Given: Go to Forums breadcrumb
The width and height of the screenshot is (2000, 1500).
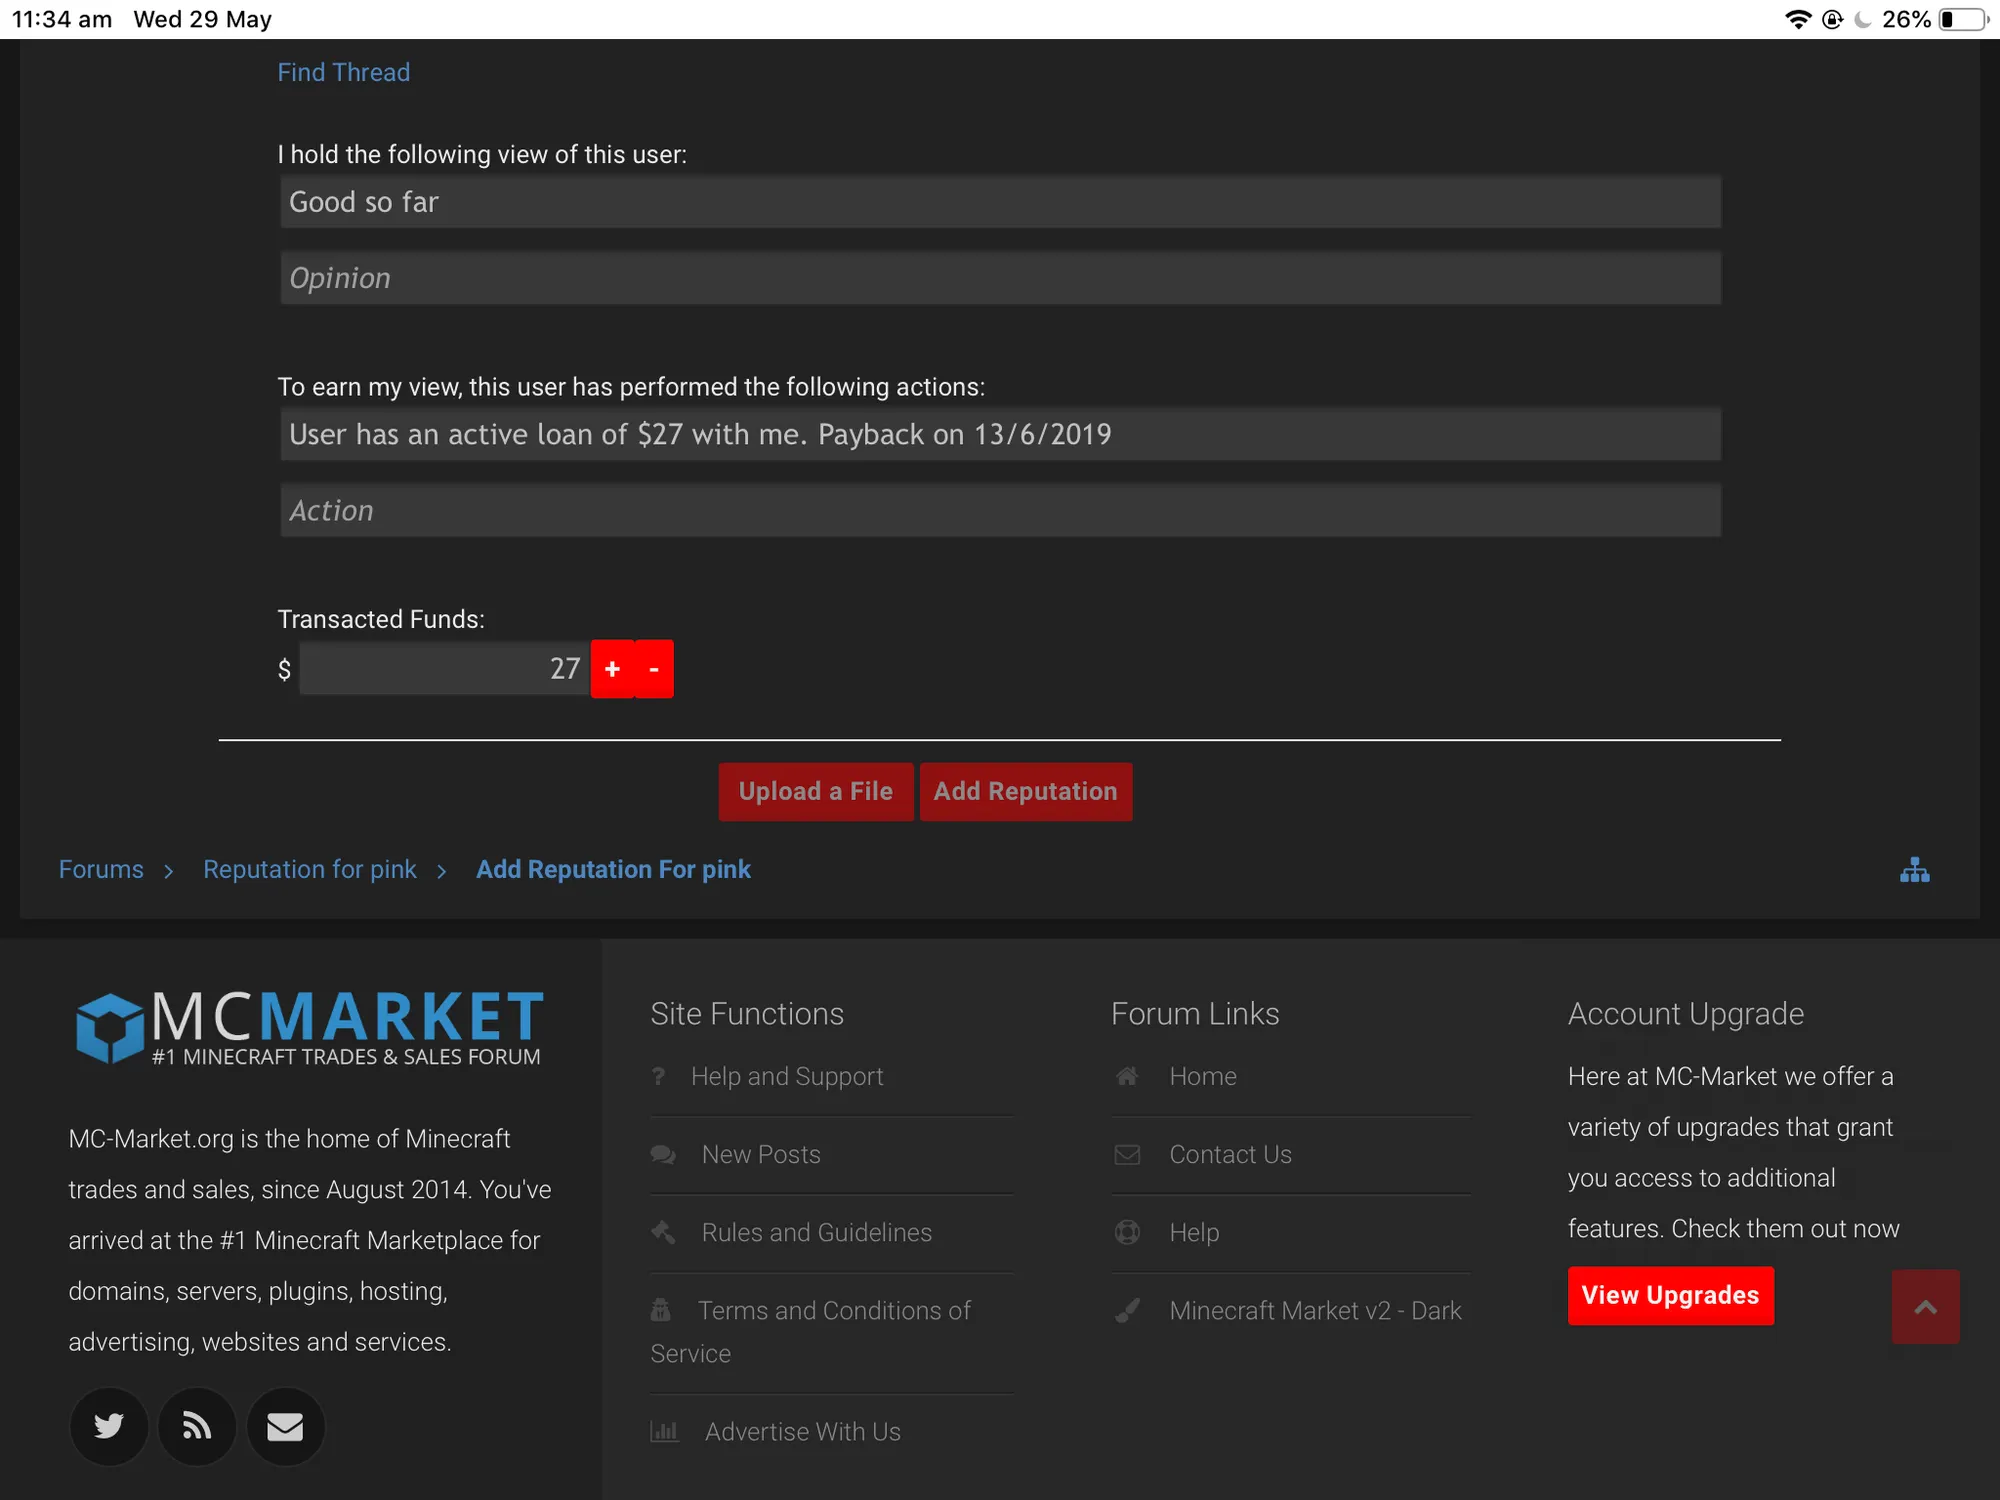Looking at the screenshot, I should (101, 870).
